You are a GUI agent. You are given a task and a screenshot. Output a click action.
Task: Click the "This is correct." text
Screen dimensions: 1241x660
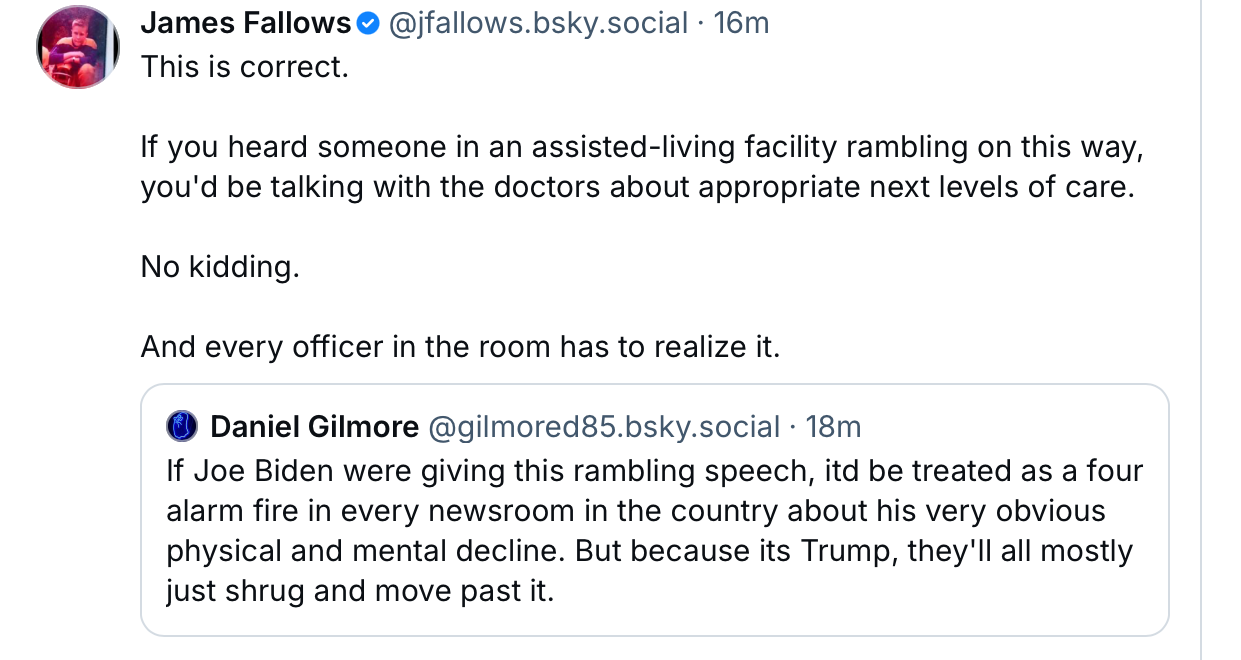click(x=245, y=67)
